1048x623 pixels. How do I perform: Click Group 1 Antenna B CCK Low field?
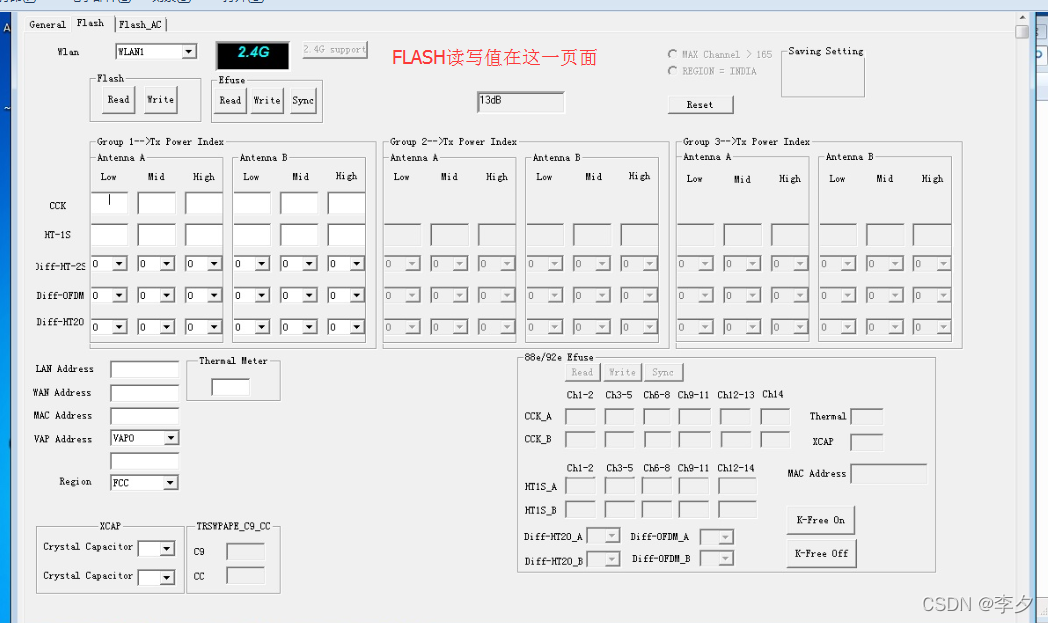pyautogui.click(x=252, y=203)
